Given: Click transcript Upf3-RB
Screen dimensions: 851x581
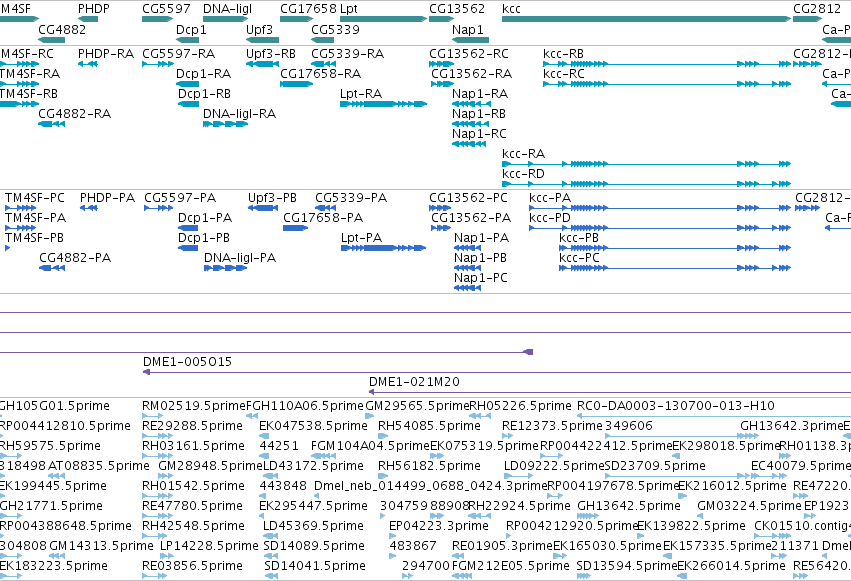Looking at the screenshot, I should pos(262,64).
